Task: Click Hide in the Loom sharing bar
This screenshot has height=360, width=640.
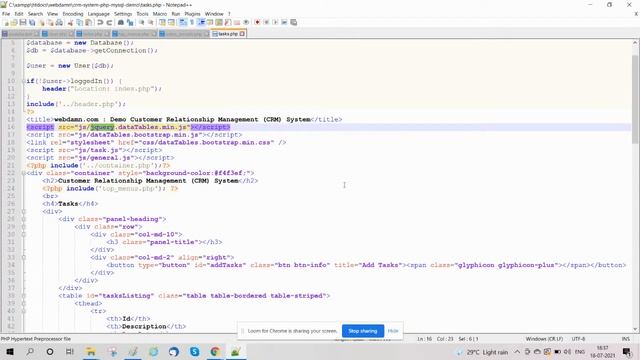Action: click(x=393, y=331)
